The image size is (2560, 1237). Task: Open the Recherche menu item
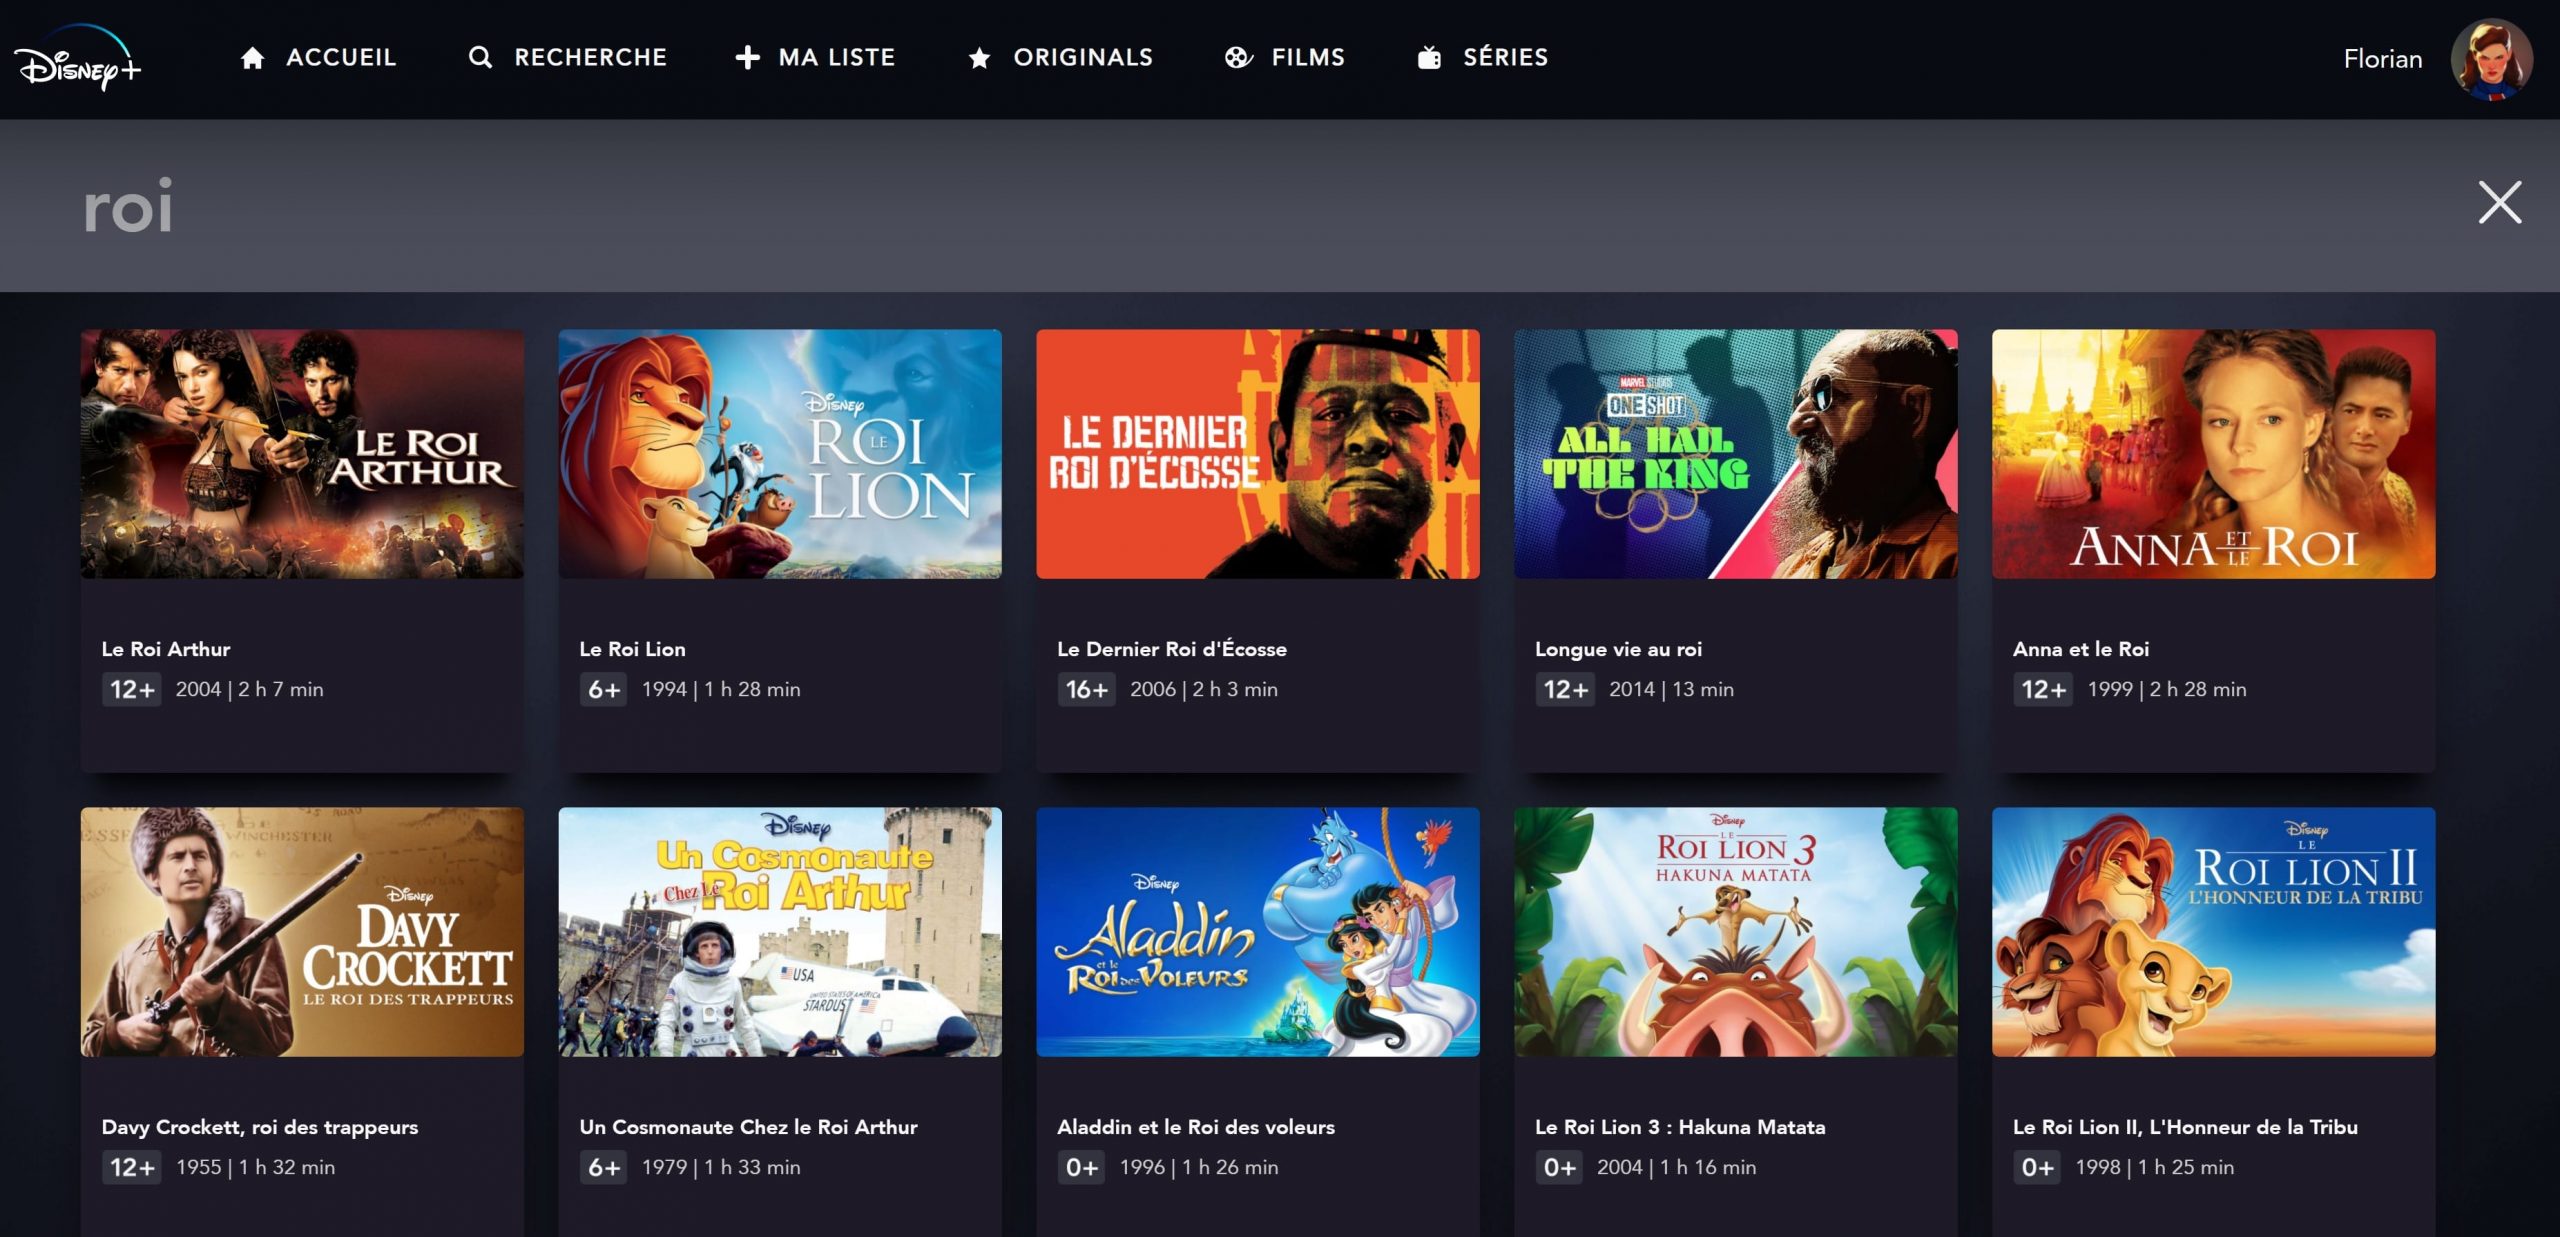click(590, 57)
